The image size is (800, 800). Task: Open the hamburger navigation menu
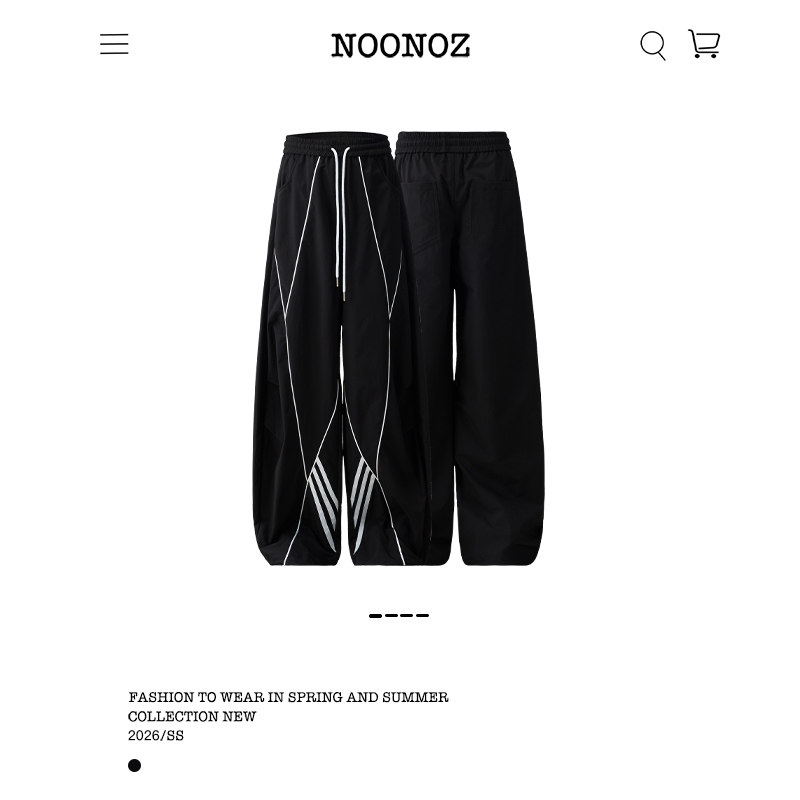tap(114, 44)
